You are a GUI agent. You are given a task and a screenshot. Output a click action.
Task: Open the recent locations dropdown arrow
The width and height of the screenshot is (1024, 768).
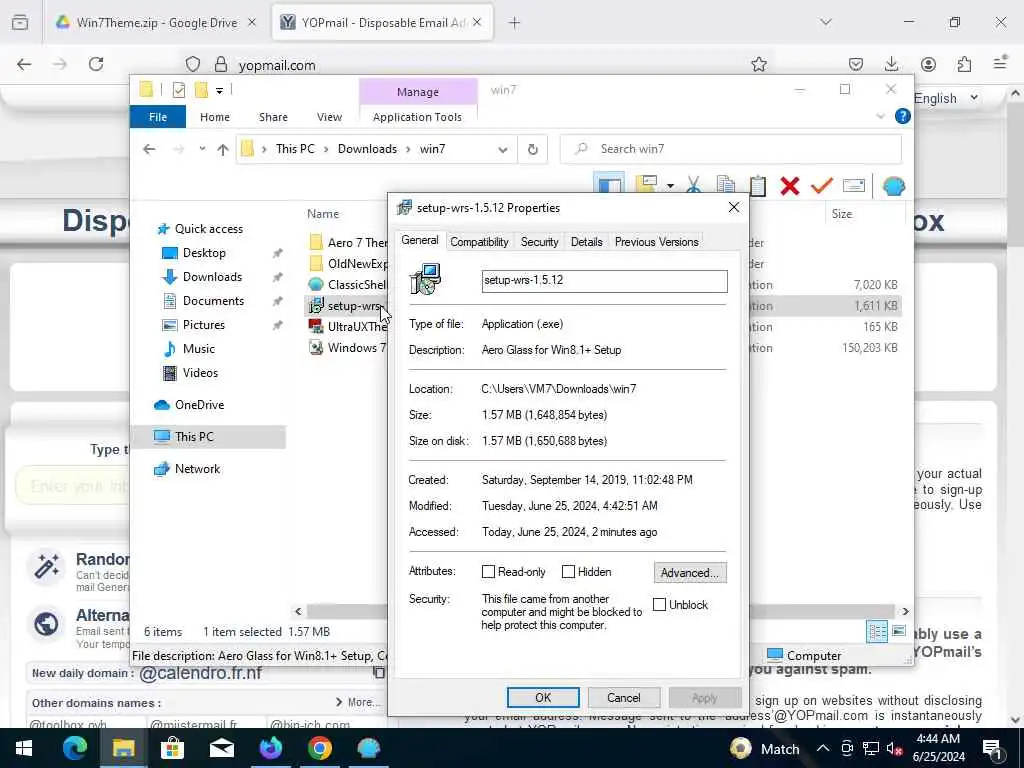[x=202, y=150]
